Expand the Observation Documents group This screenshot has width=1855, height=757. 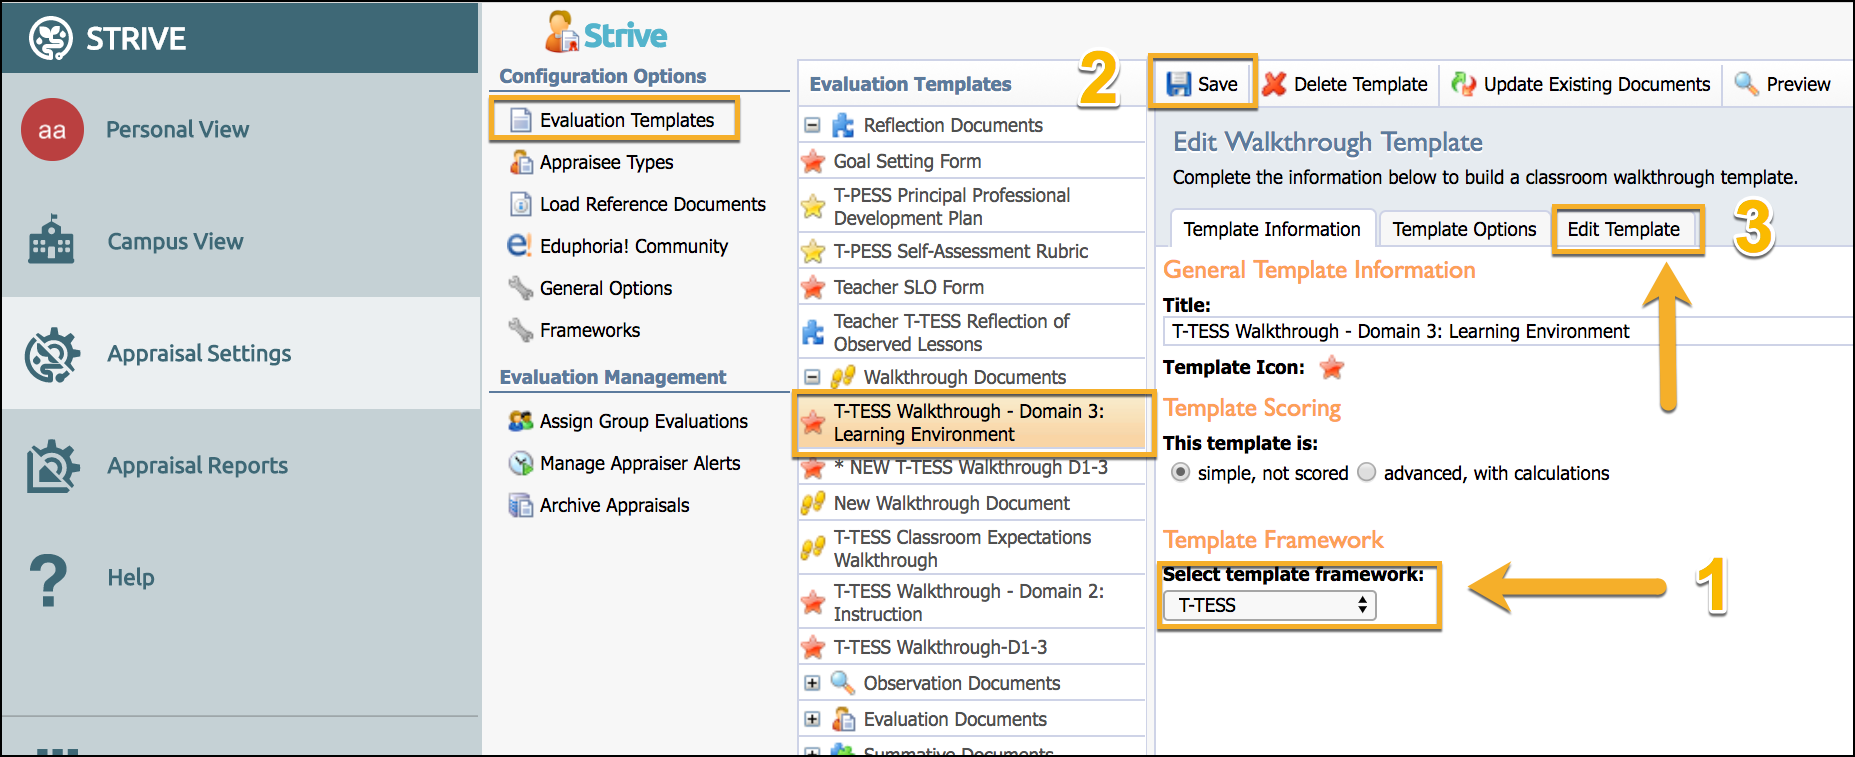click(812, 684)
